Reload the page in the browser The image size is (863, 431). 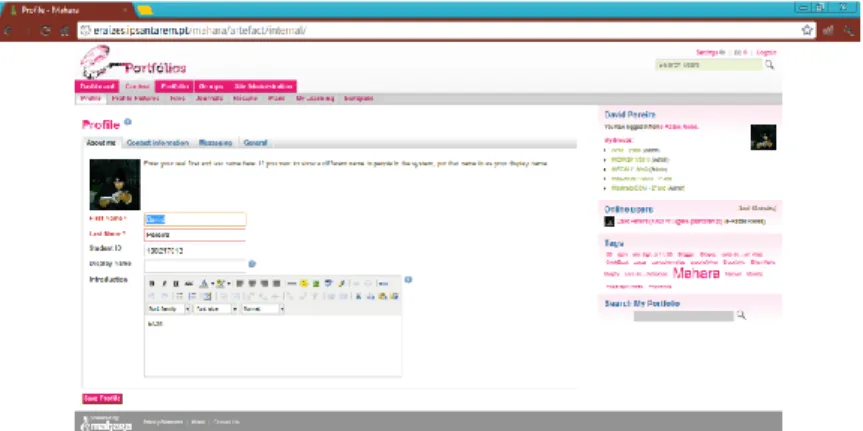pos(47,31)
